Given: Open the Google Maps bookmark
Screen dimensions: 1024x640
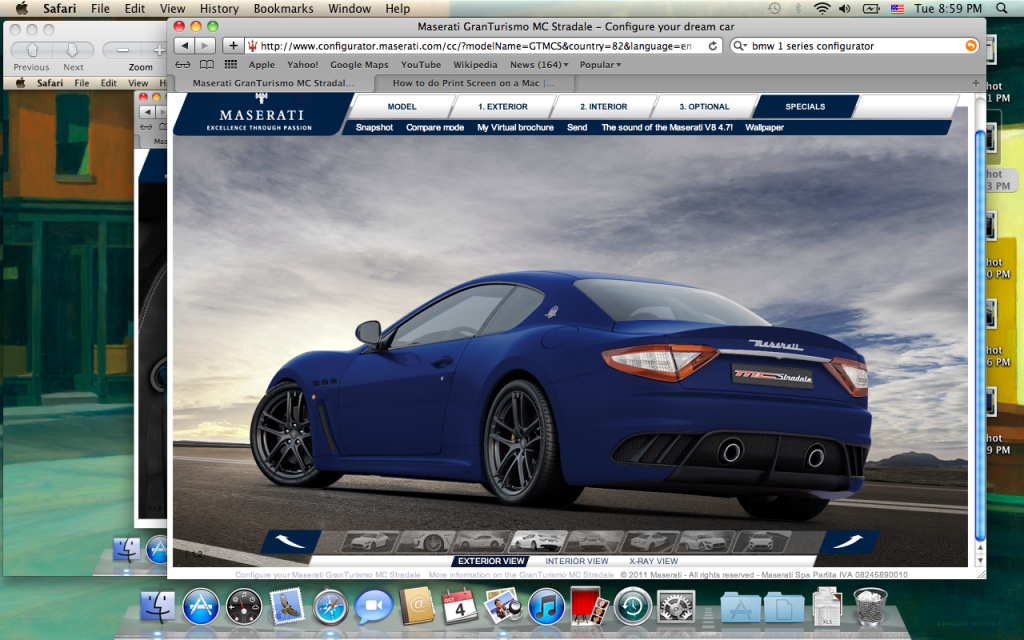Looking at the screenshot, I should point(359,65).
